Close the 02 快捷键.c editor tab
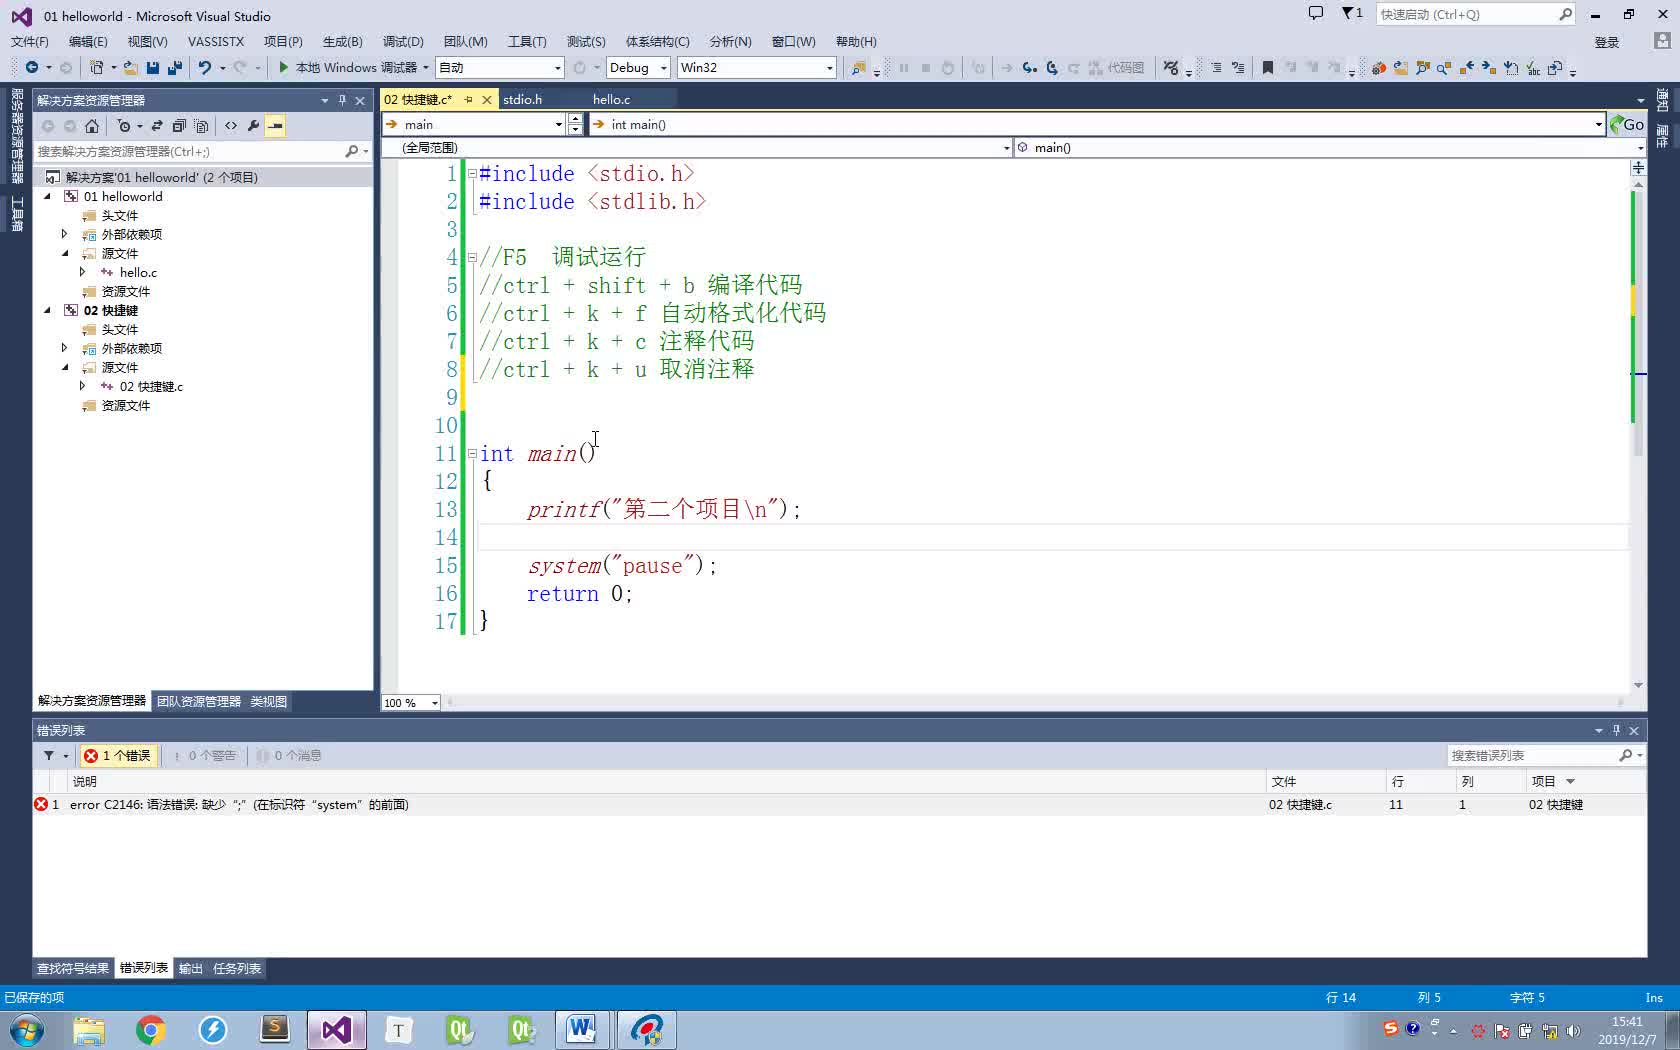The height and width of the screenshot is (1050, 1680). [x=487, y=99]
